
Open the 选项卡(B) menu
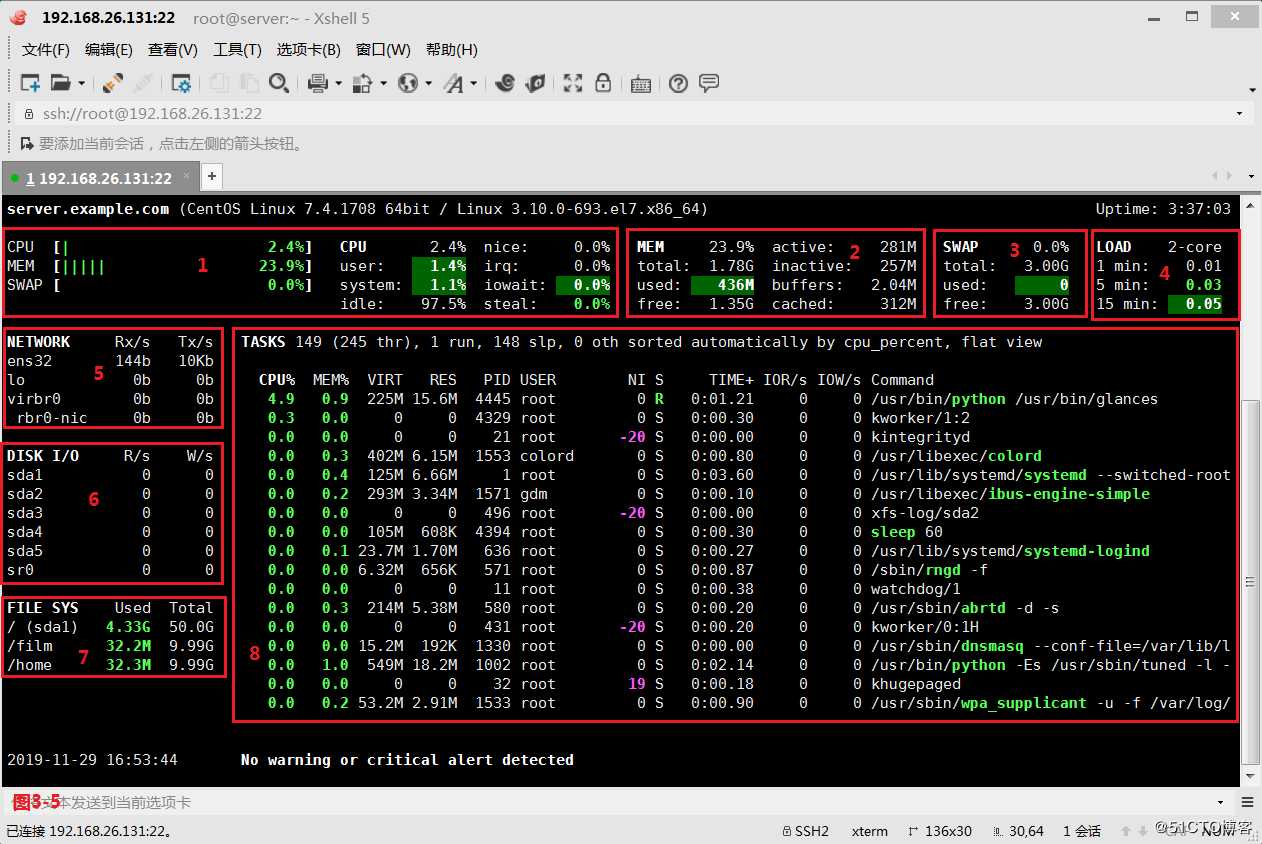tap(309, 50)
